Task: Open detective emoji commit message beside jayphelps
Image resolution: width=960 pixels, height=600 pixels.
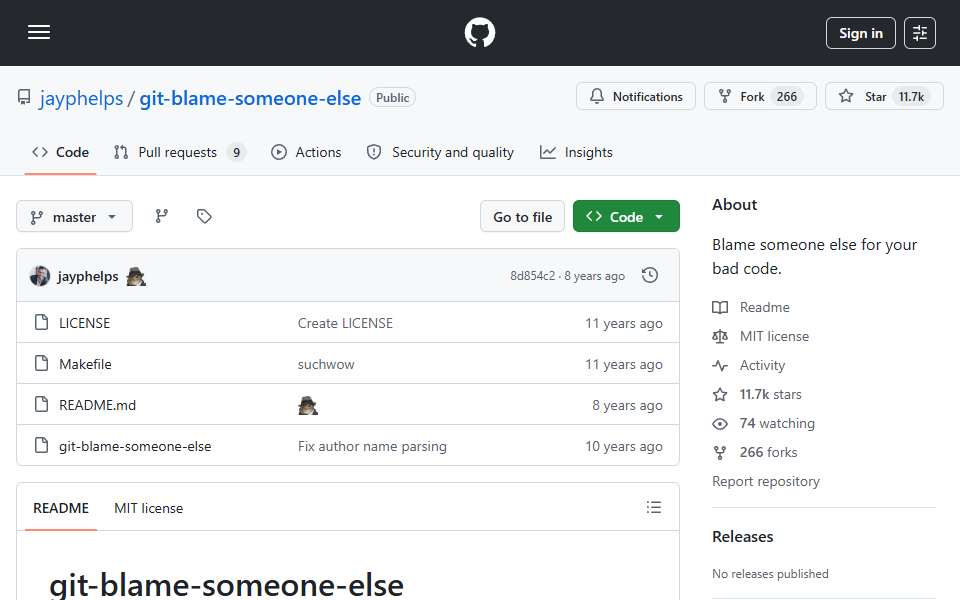Action: point(136,277)
